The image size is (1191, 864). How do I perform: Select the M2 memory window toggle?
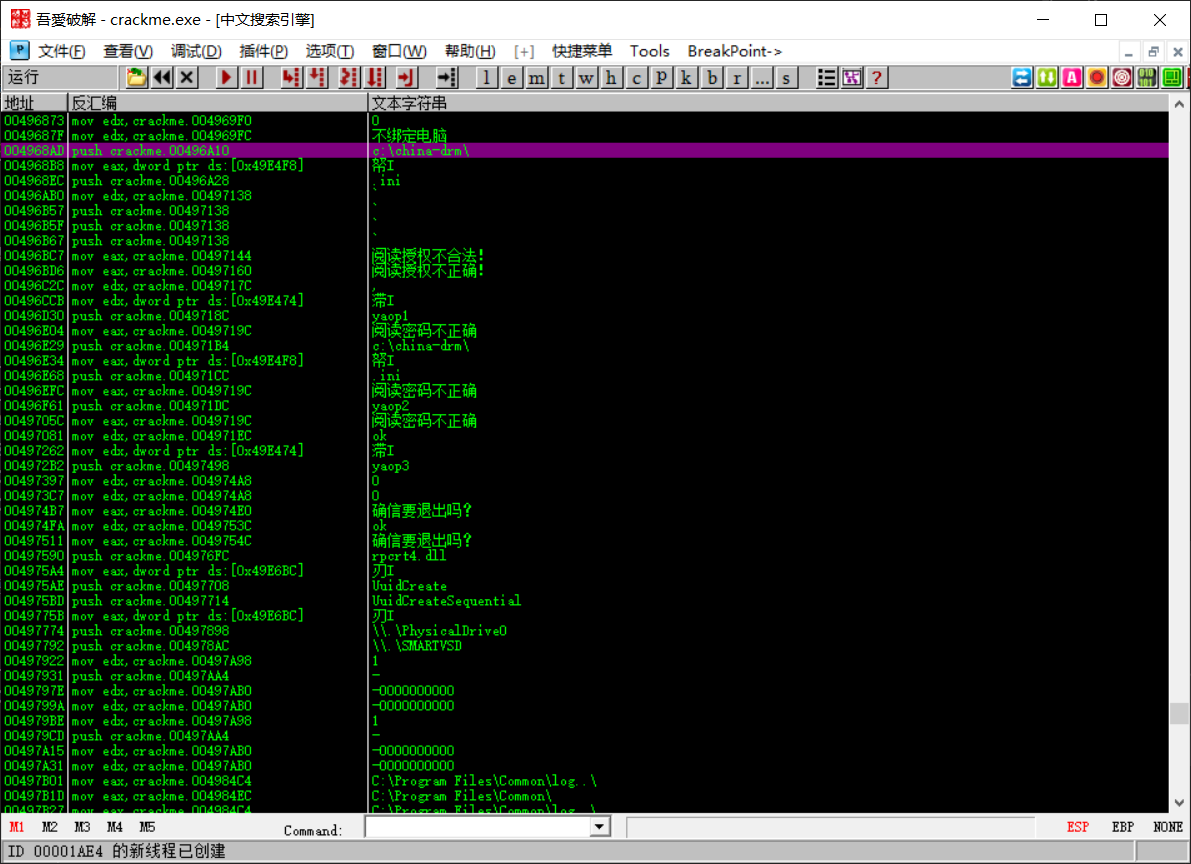tap(50, 828)
